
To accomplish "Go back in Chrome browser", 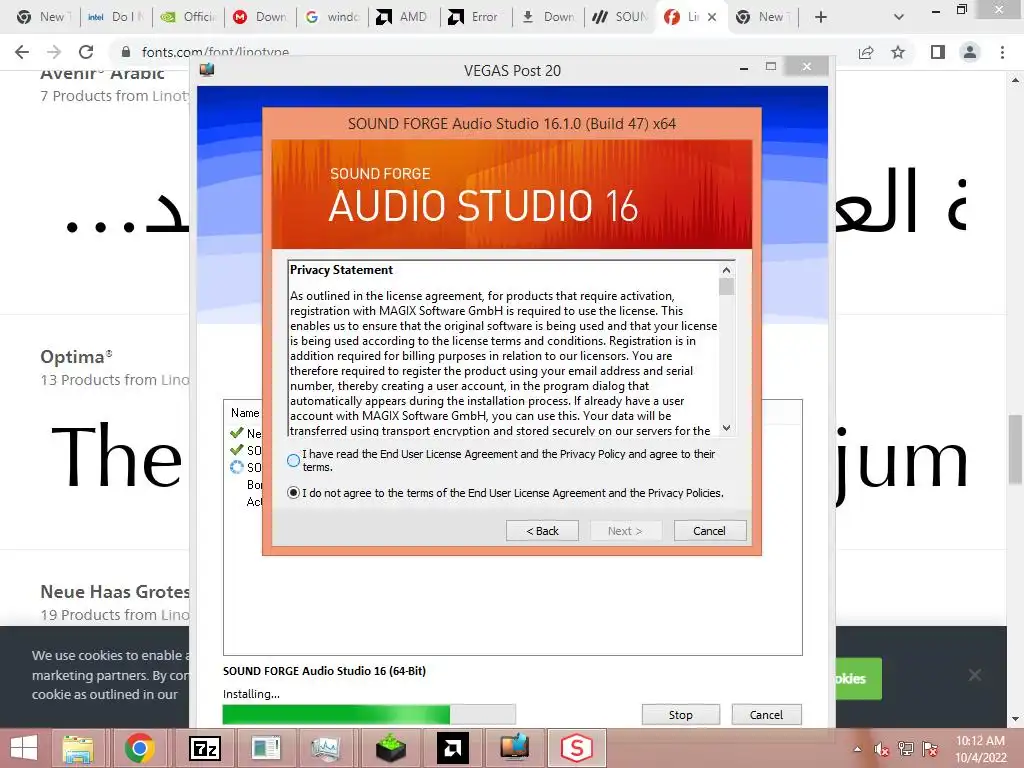I will point(22,52).
